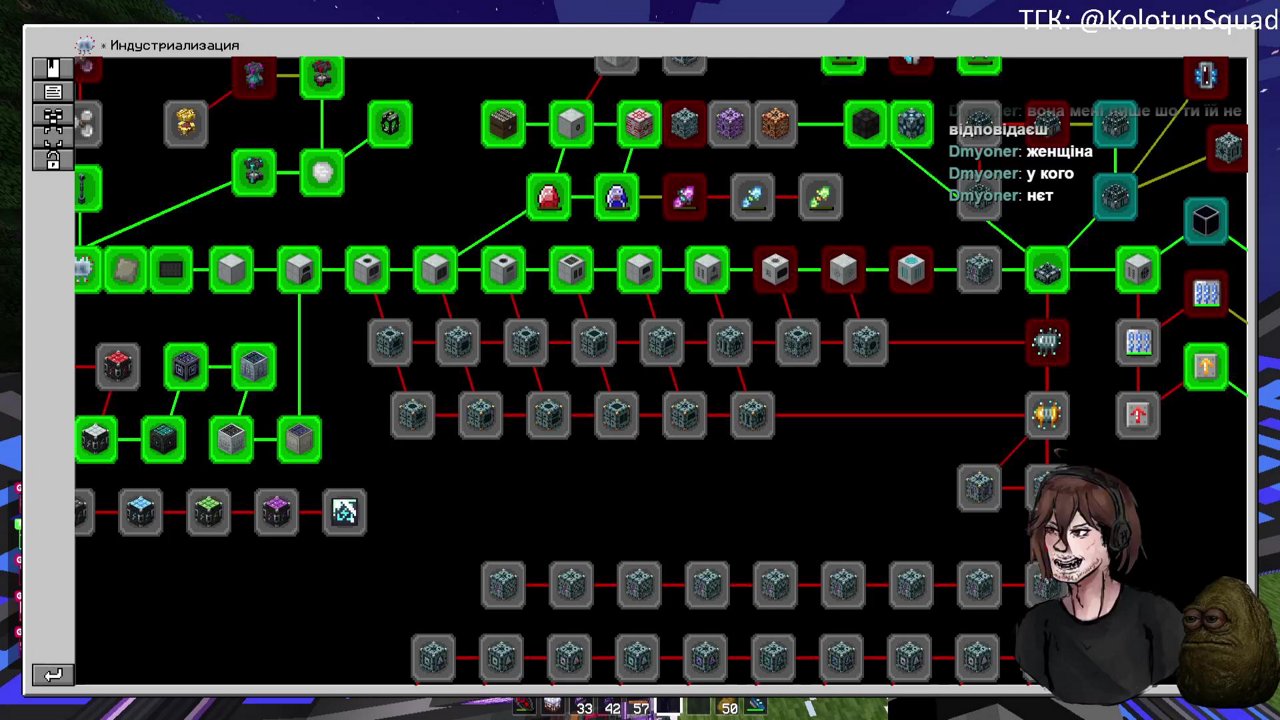Open the orange cube quest node
The width and height of the screenshot is (1280, 720).
pos(775,123)
